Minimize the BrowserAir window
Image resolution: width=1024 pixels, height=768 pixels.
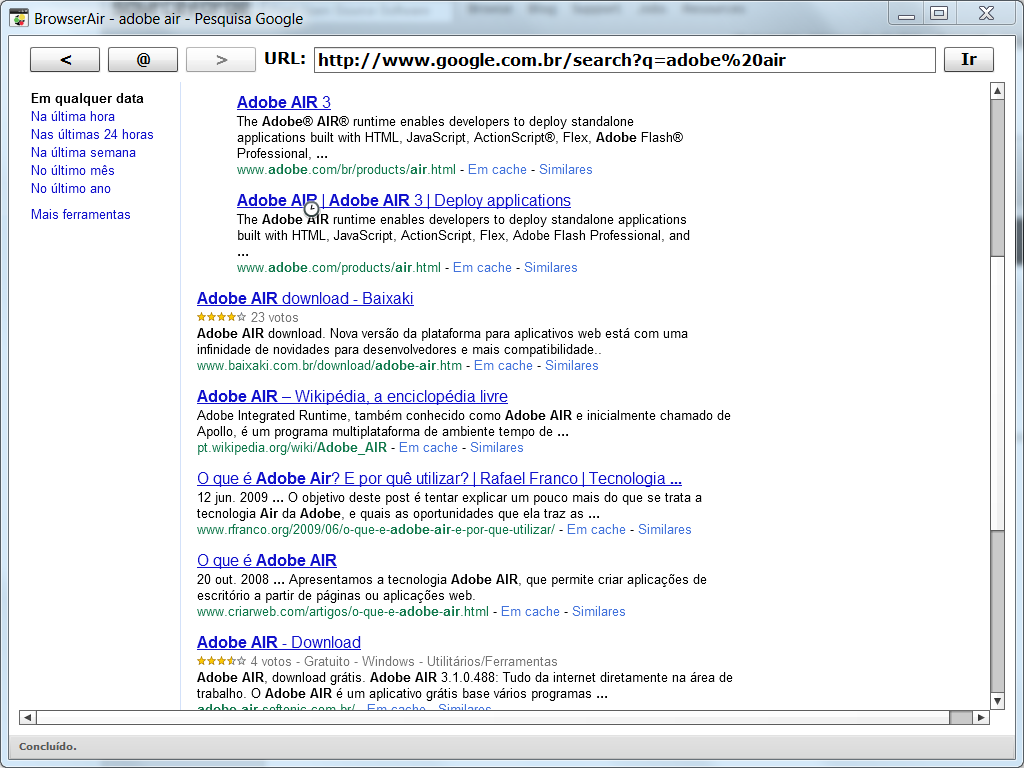pyautogui.click(x=906, y=13)
